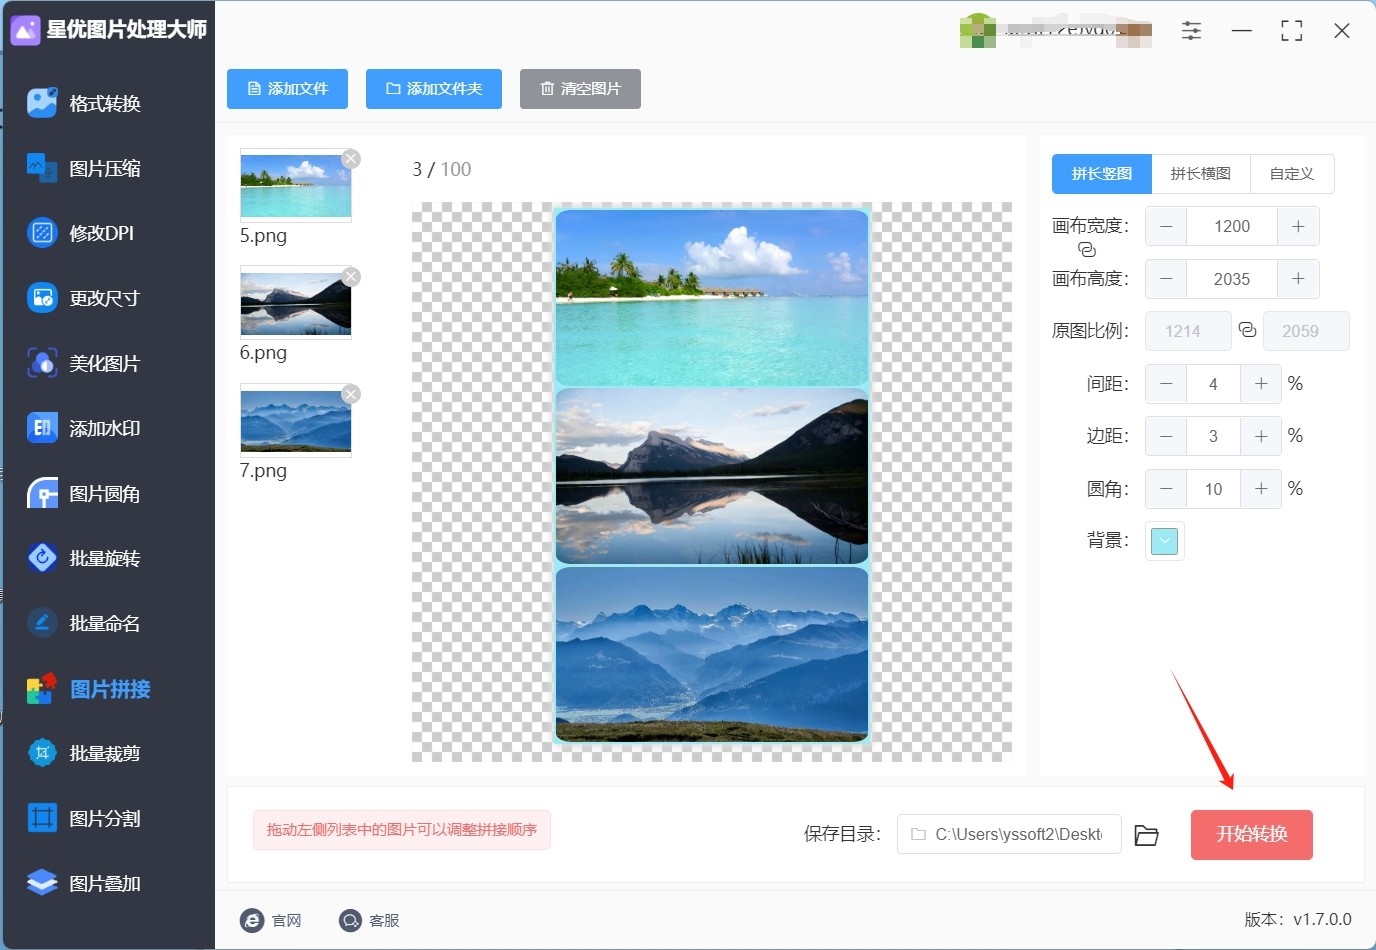This screenshot has height=950, width=1376.
Task: Choose the 图片分割 image split tool
Action: point(104,818)
